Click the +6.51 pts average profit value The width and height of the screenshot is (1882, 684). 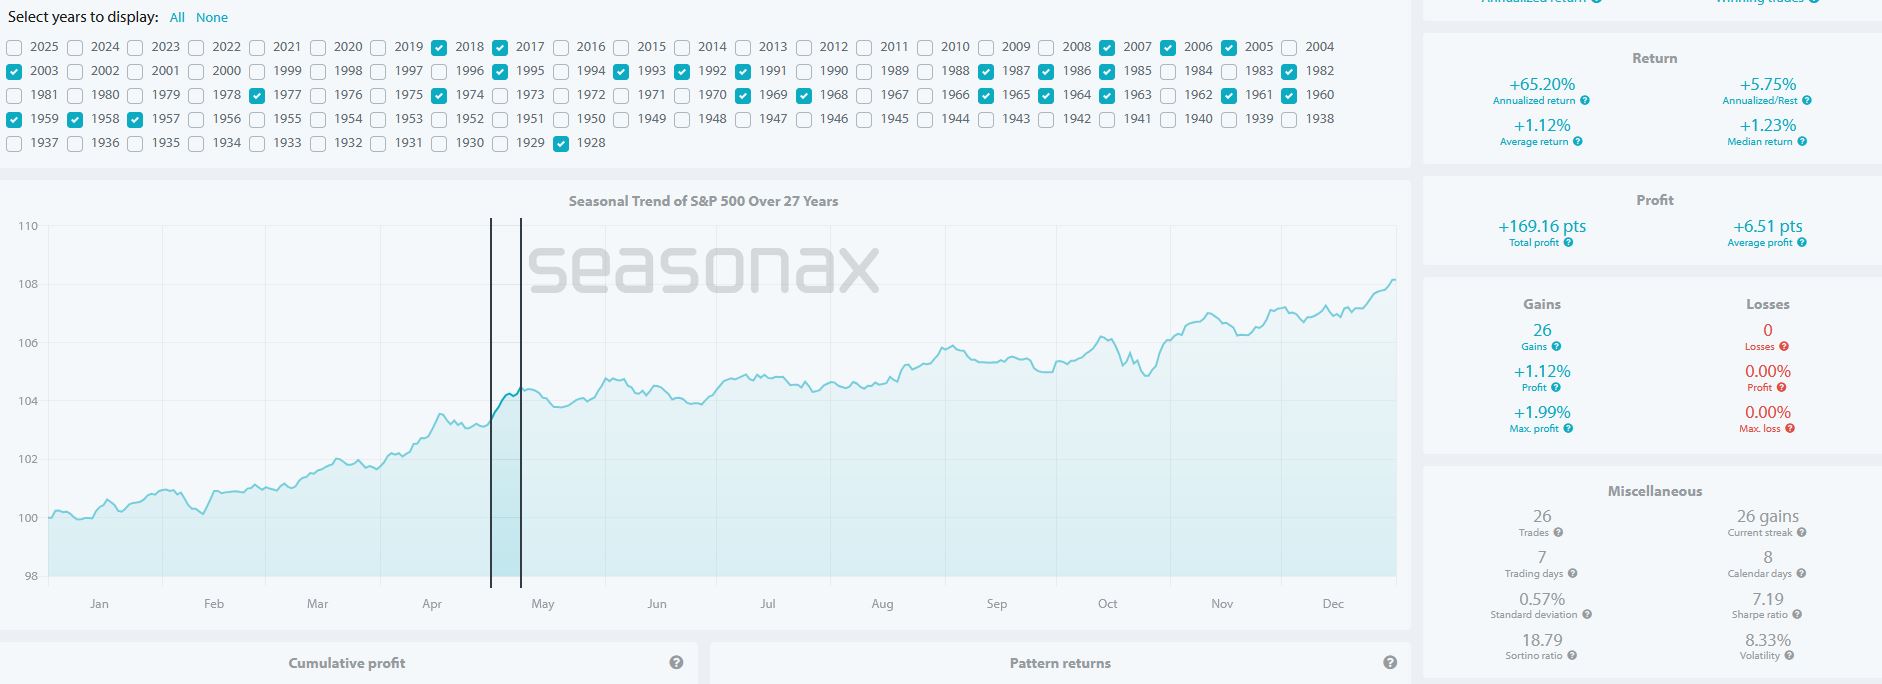tap(1767, 227)
